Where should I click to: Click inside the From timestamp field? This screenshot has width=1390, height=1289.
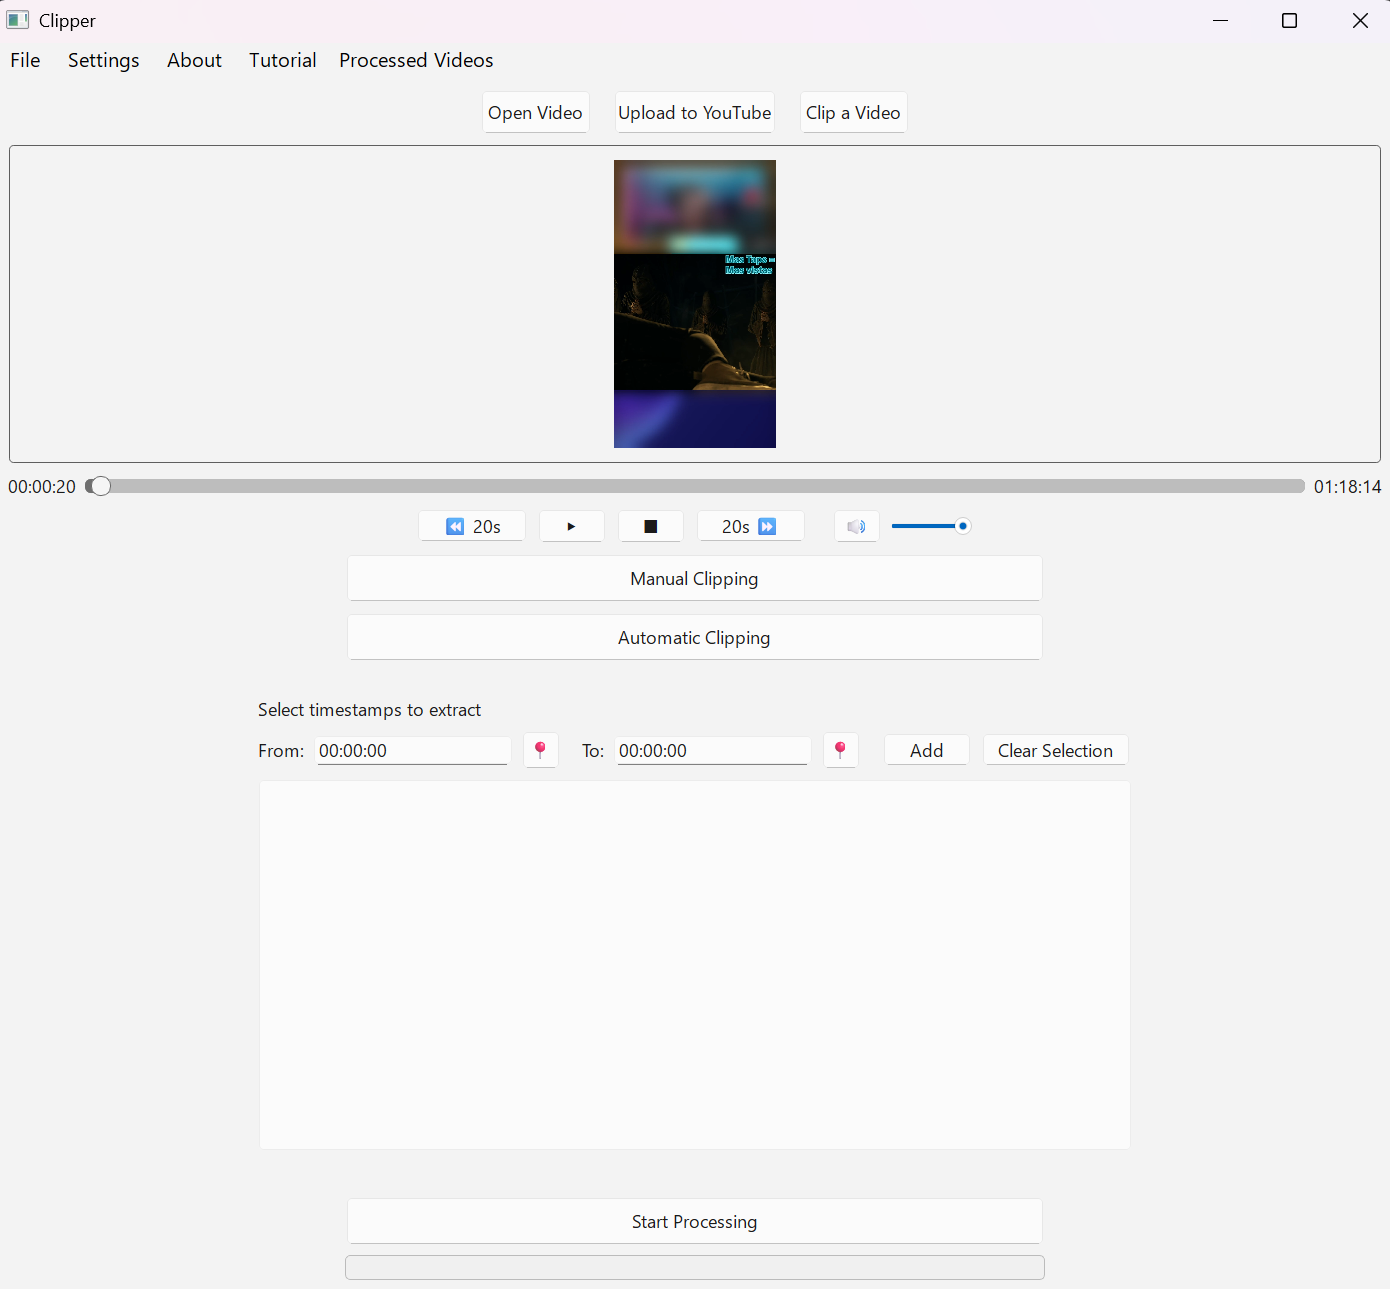tap(412, 750)
